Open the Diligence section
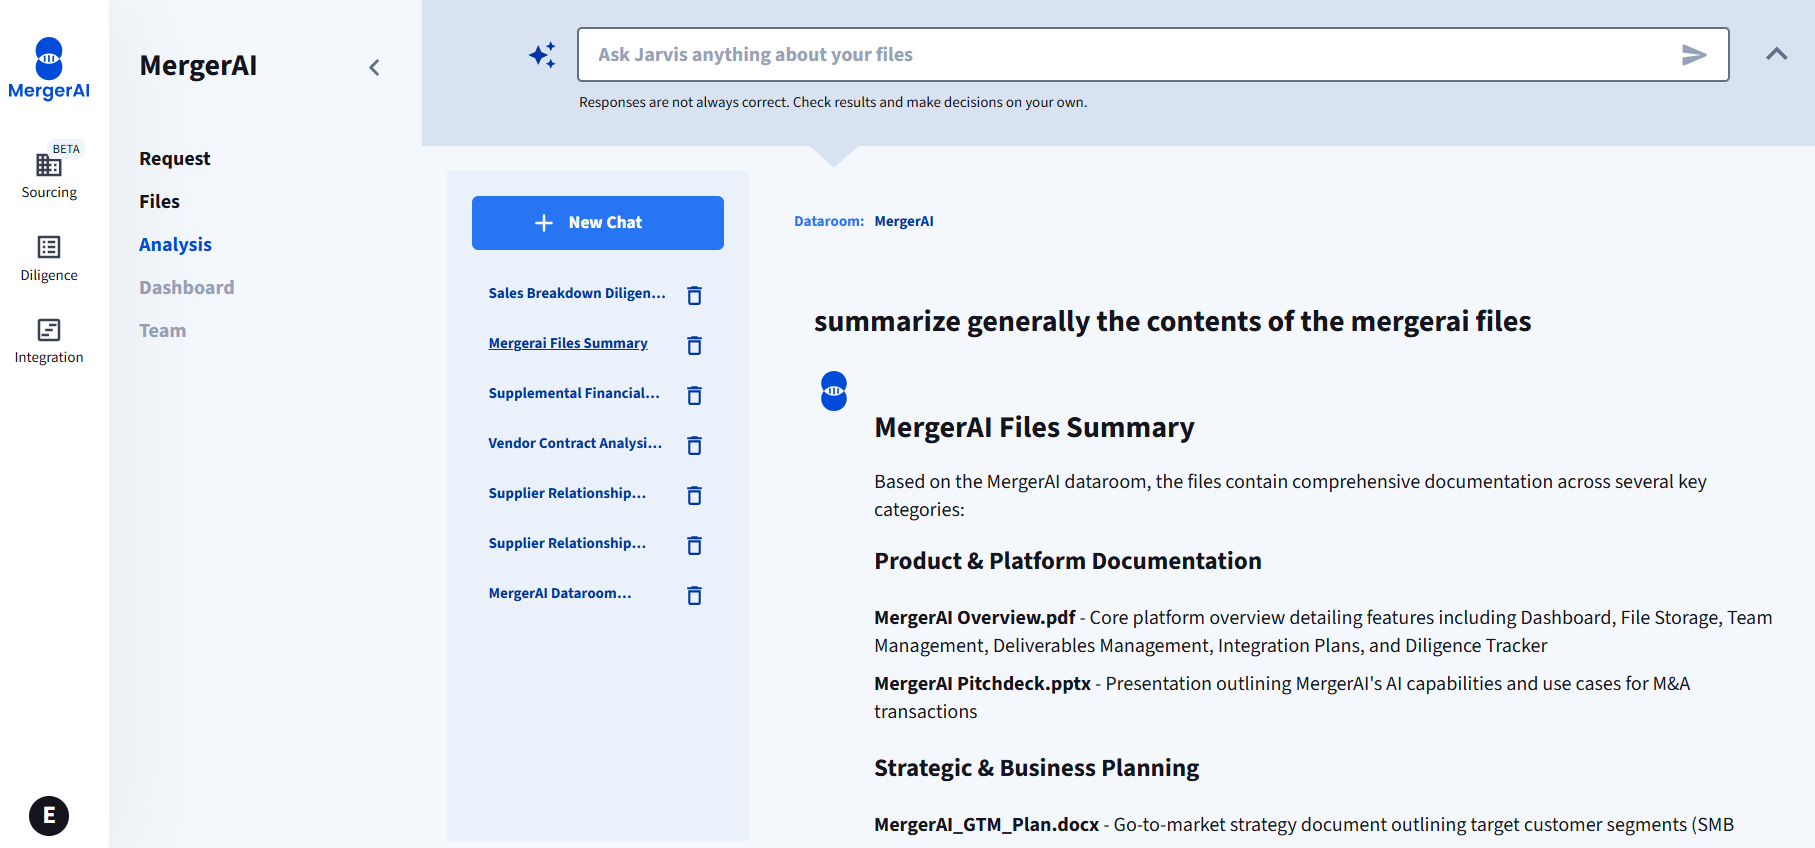1815x848 pixels. pos(49,258)
